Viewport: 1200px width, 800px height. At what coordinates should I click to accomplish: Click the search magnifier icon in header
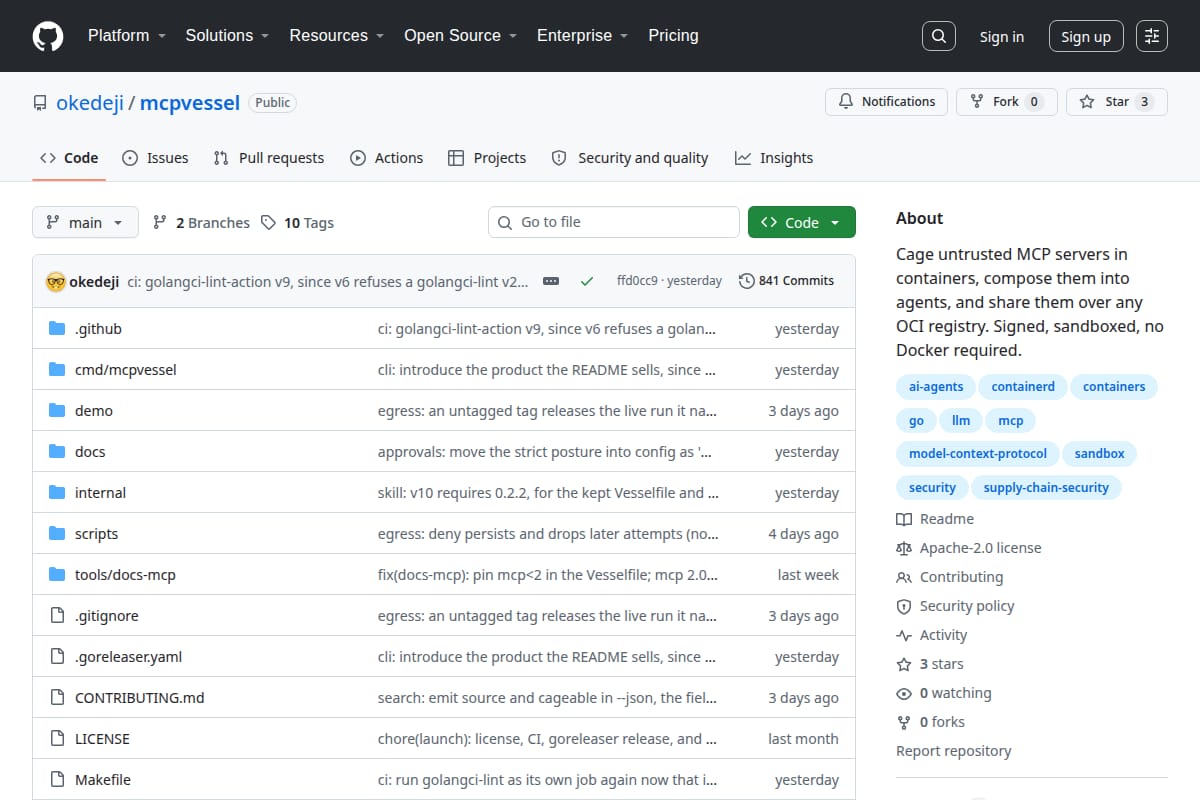point(938,36)
